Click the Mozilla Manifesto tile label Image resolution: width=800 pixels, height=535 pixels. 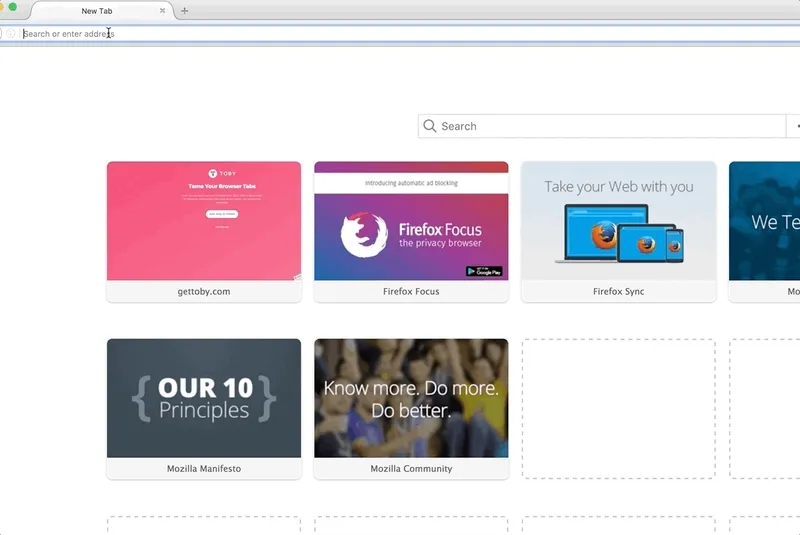[x=204, y=469]
